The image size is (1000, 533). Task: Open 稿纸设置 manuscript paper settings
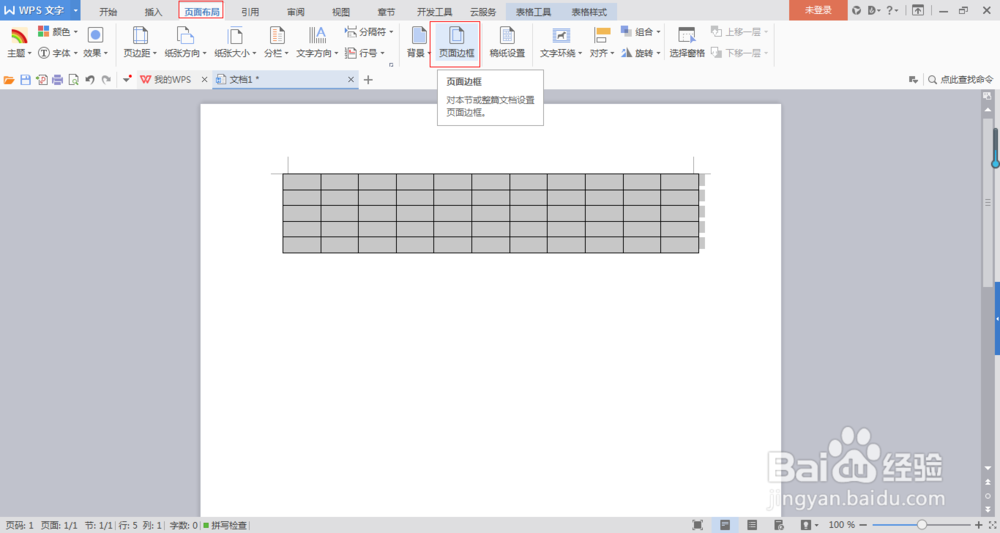[x=507, y=43]
